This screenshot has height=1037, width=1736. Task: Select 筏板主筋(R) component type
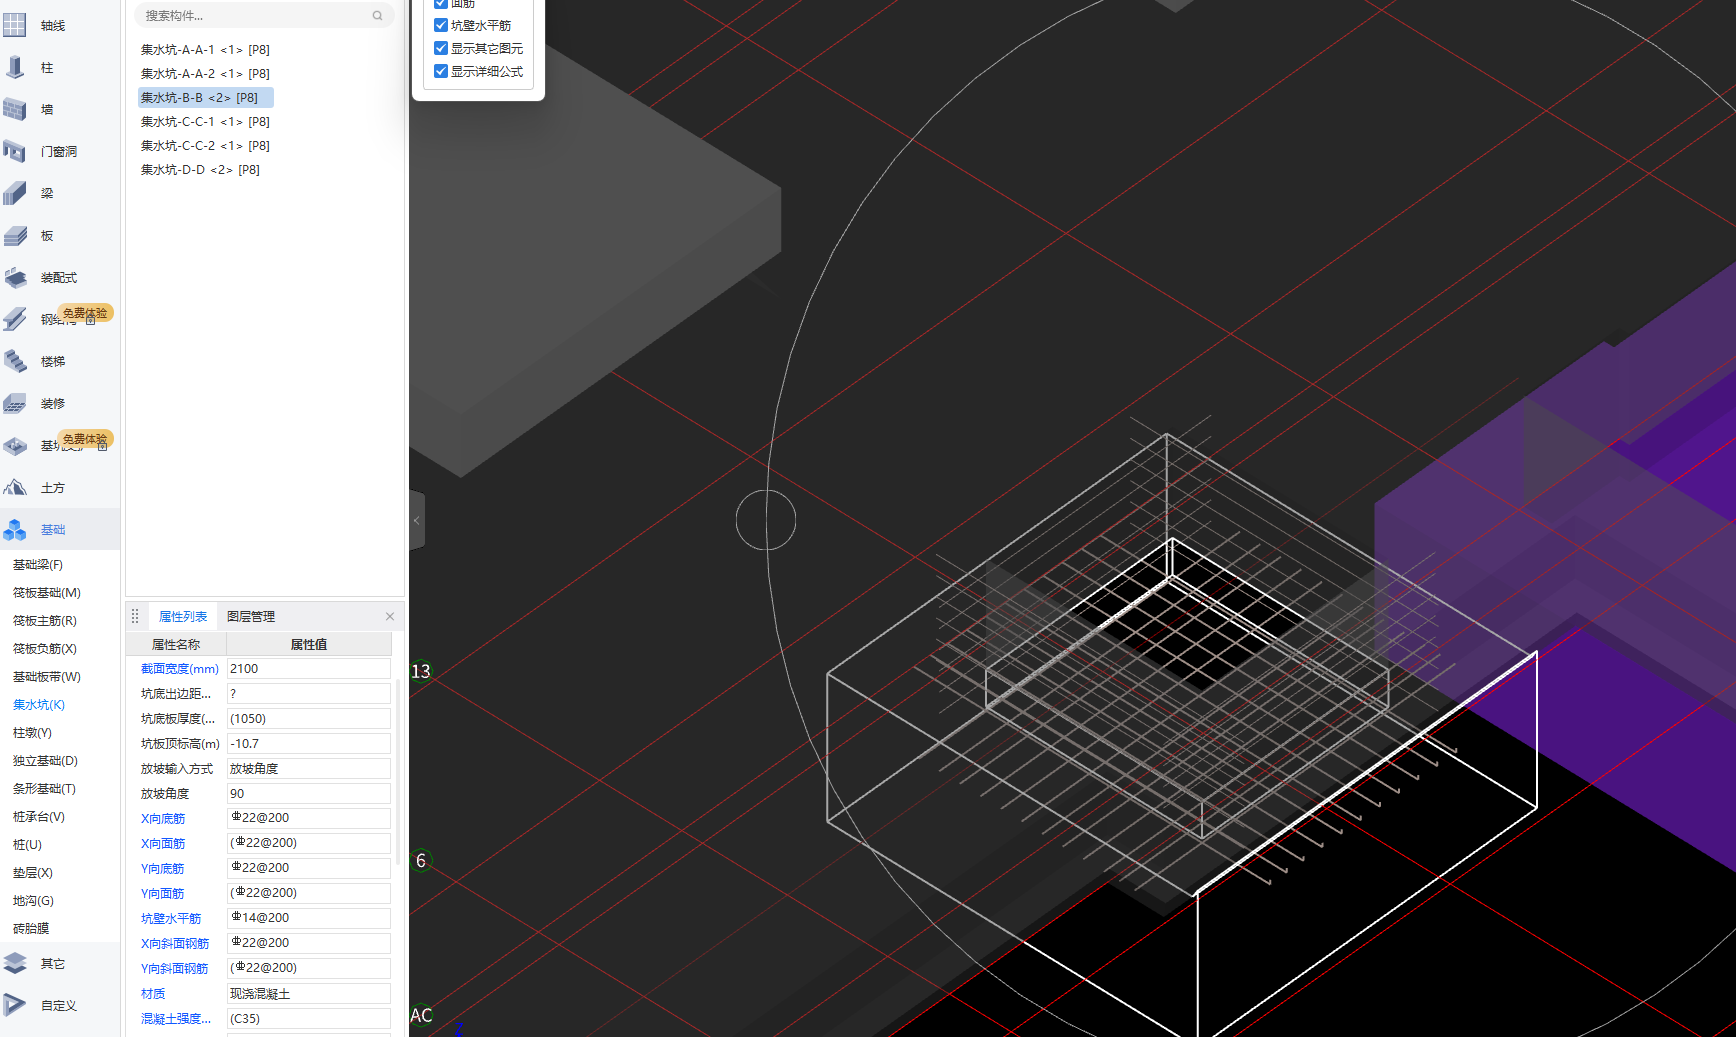click(45, 621)
